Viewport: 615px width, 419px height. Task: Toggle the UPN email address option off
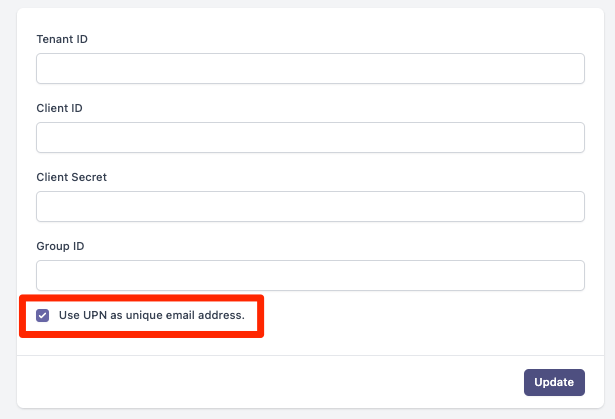tap(42, 315)
